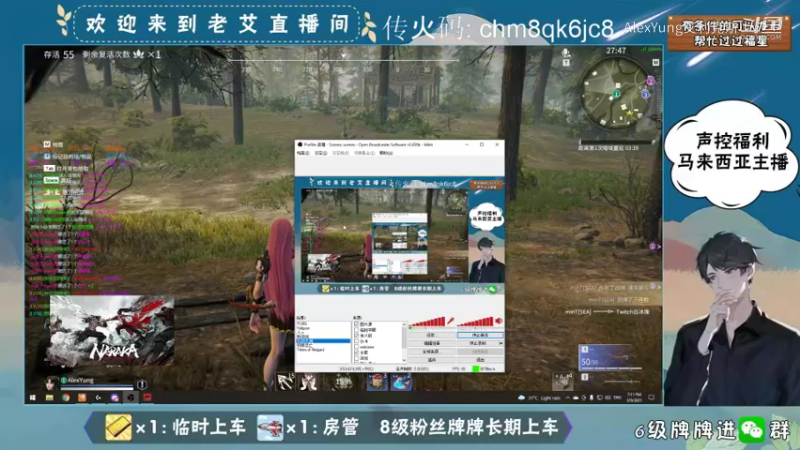Click the 全域来源 global sources button
This screenshot has height=450, width=800.
431,352
